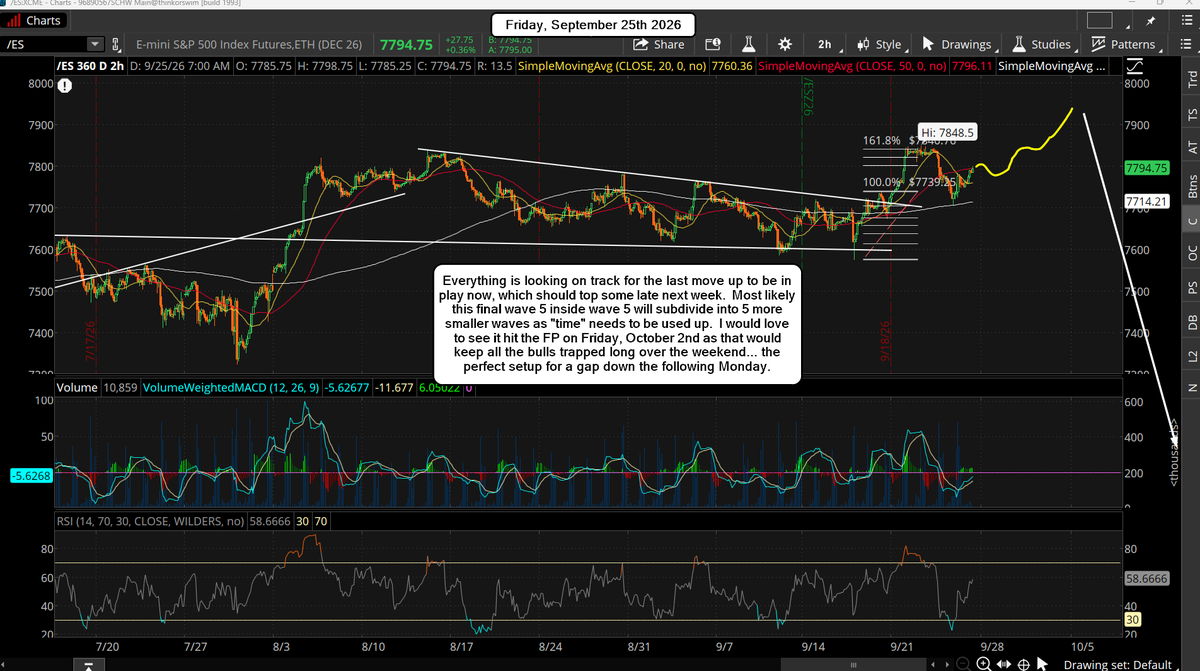This screenshot has height=671, width=1200.
Task: Click the Hi: 7848.5 price label
Action: point(946,131)
